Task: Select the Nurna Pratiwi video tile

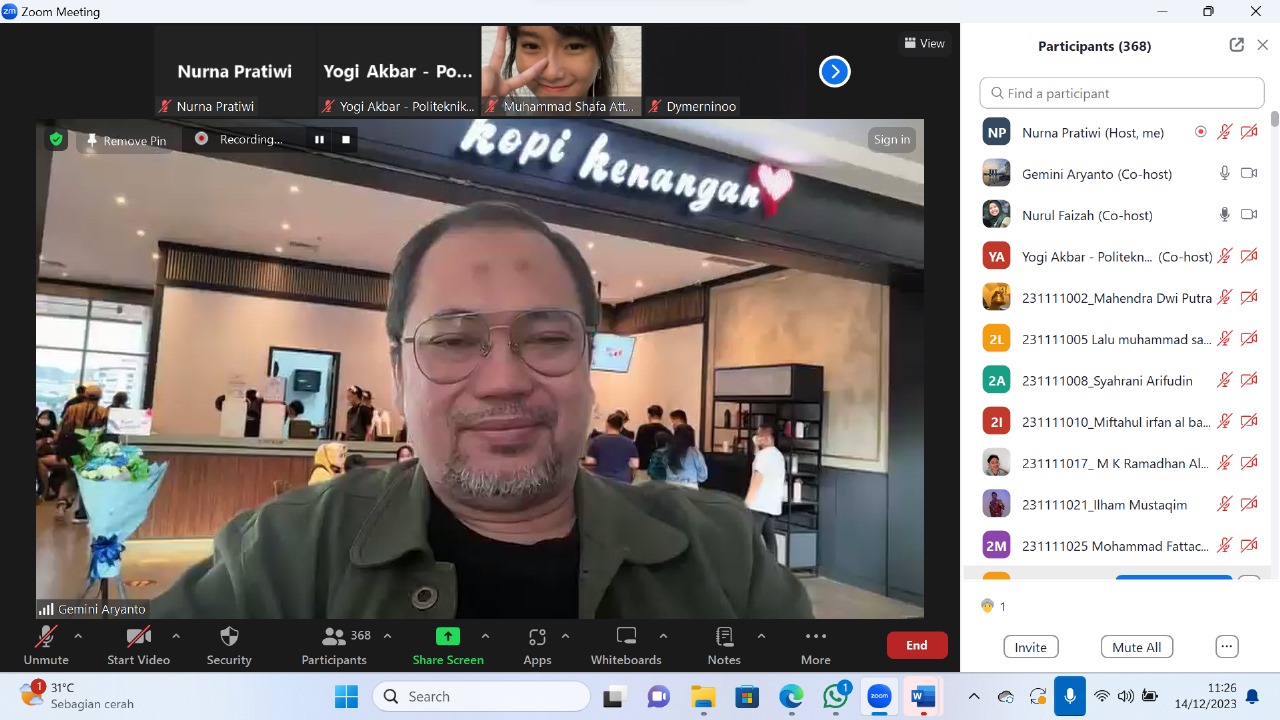Action: click(235, 71)
